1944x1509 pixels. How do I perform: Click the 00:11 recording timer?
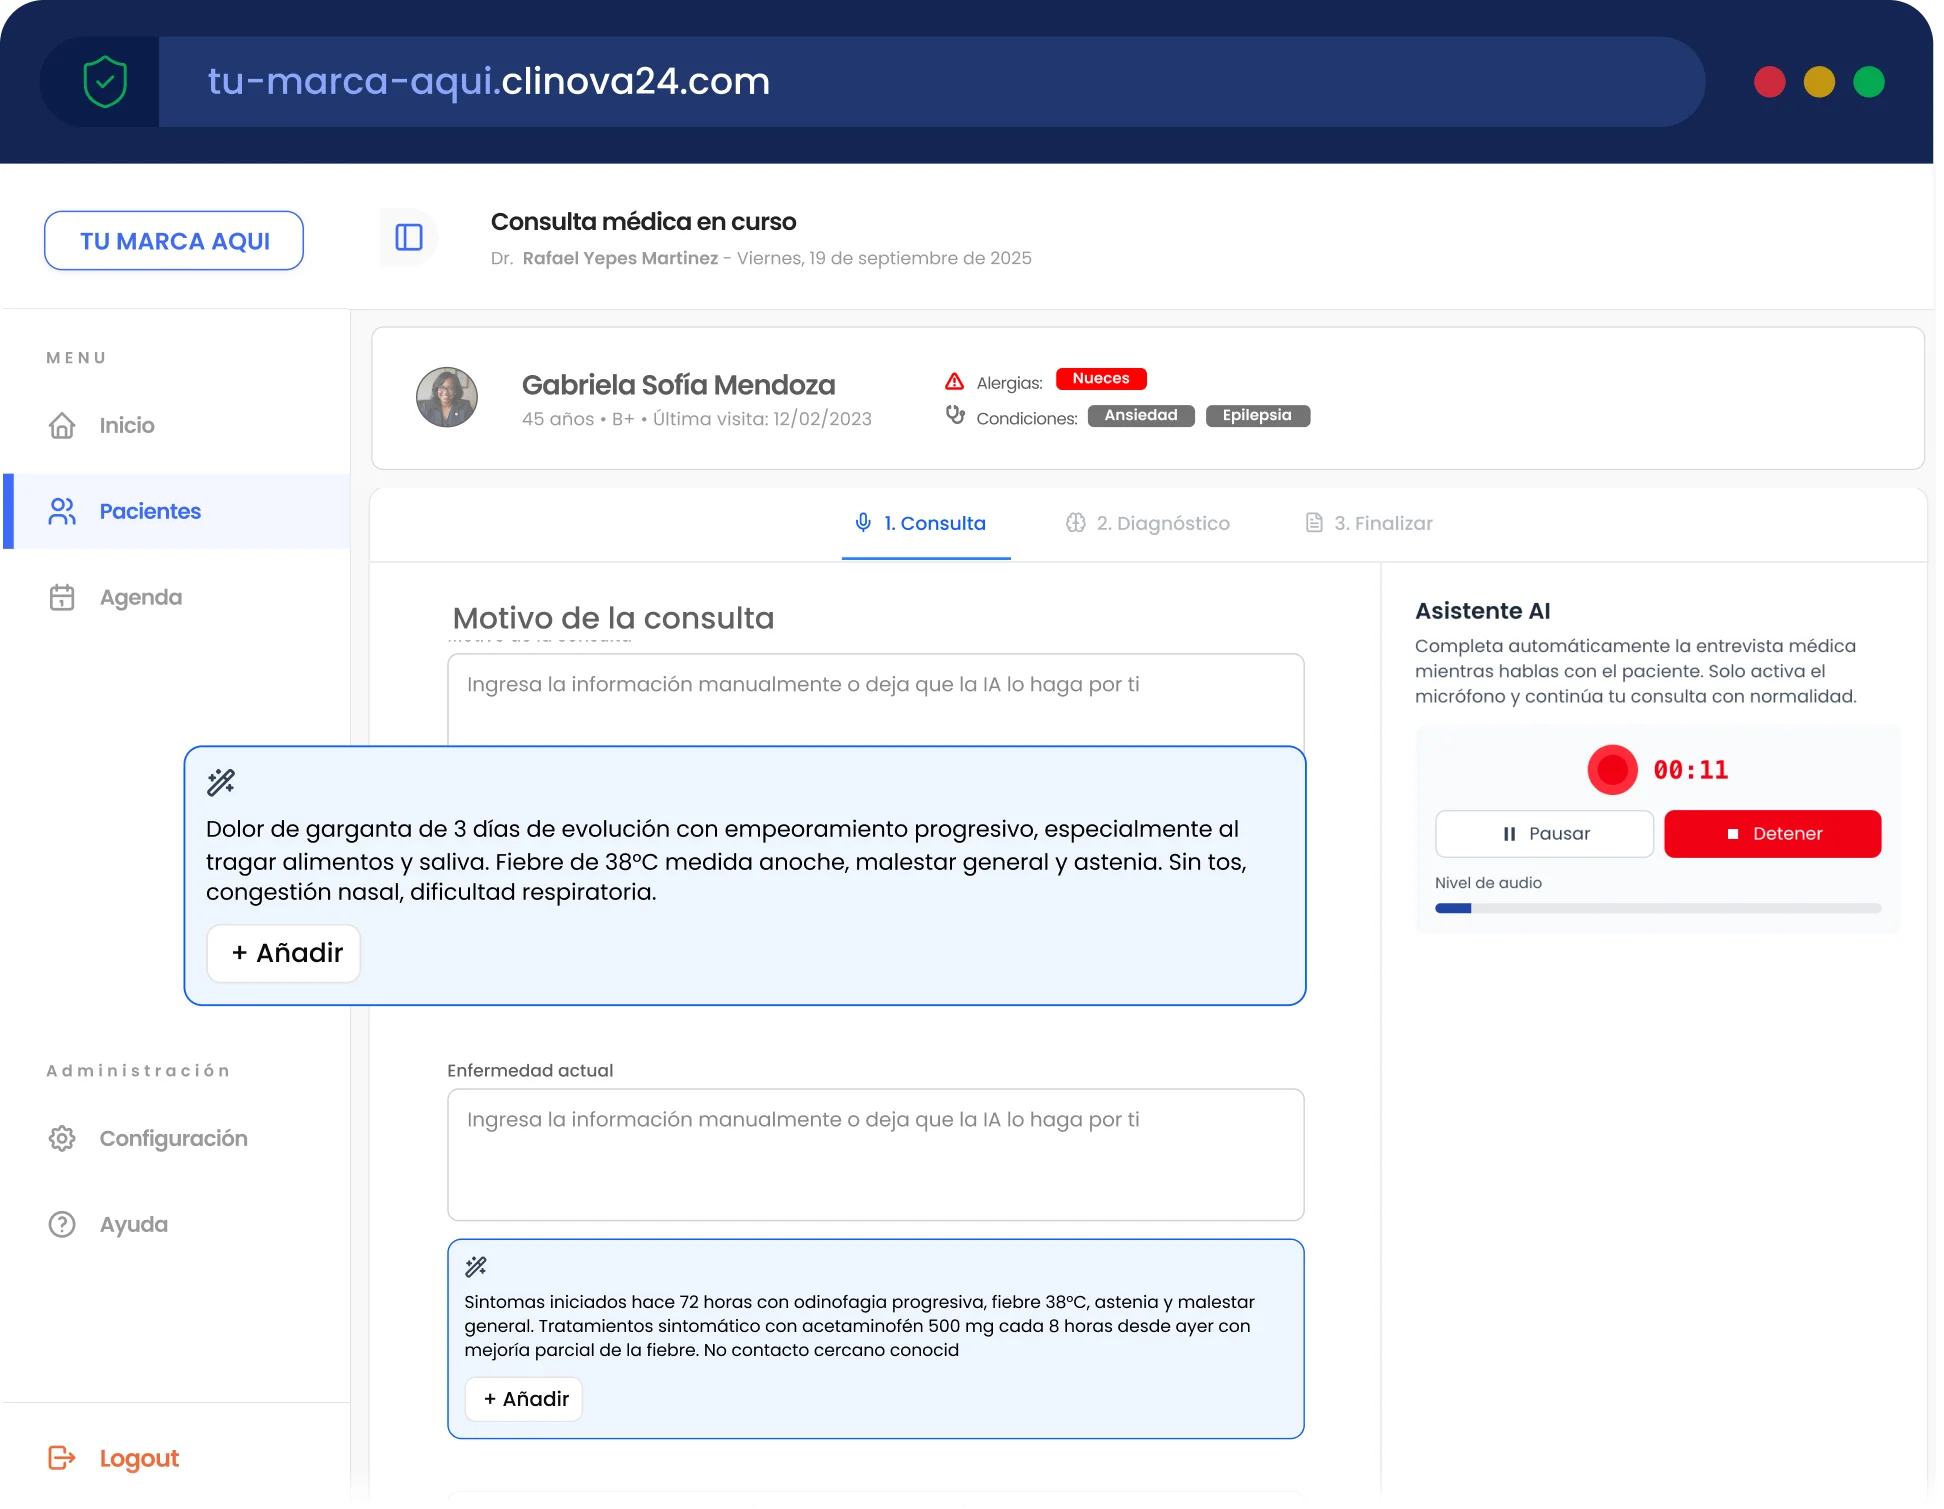[1691, 771]
